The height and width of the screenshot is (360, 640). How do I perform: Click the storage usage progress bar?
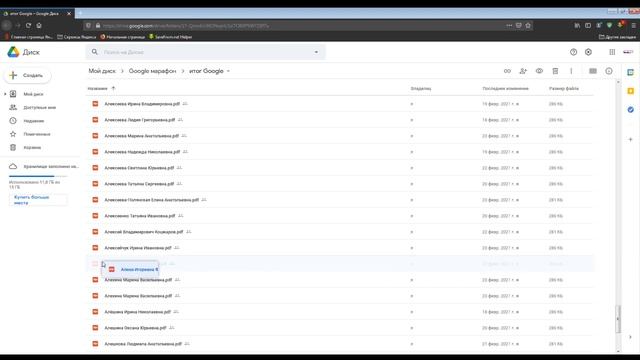[x=38, y=176]
